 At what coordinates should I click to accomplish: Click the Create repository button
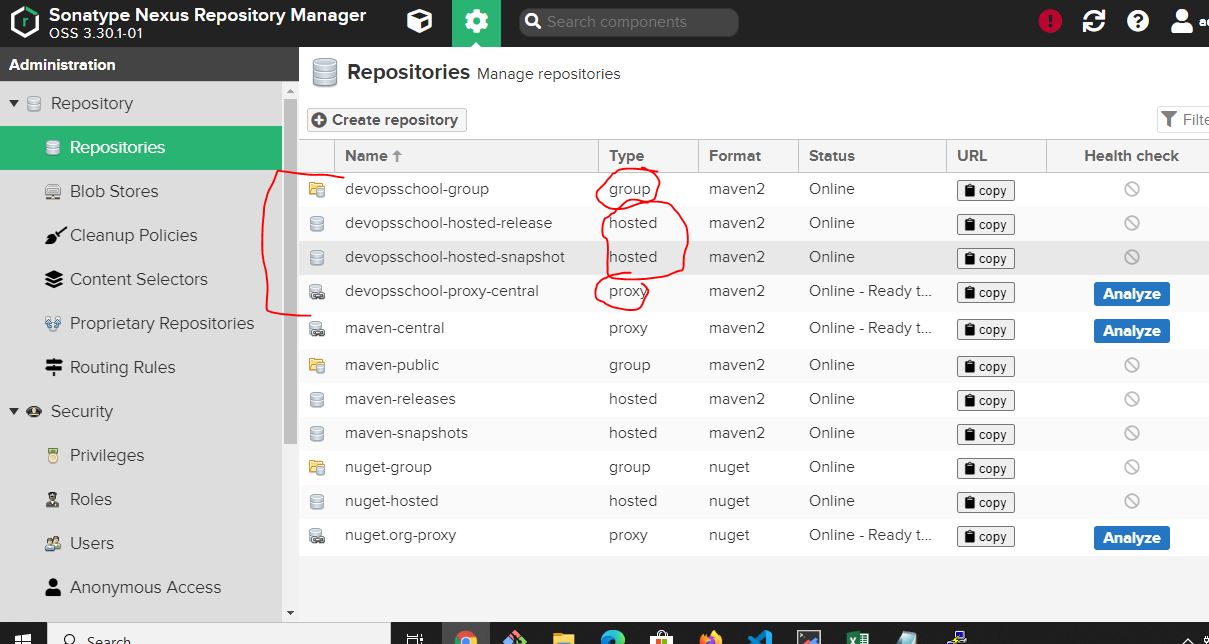tap(387, 120)
